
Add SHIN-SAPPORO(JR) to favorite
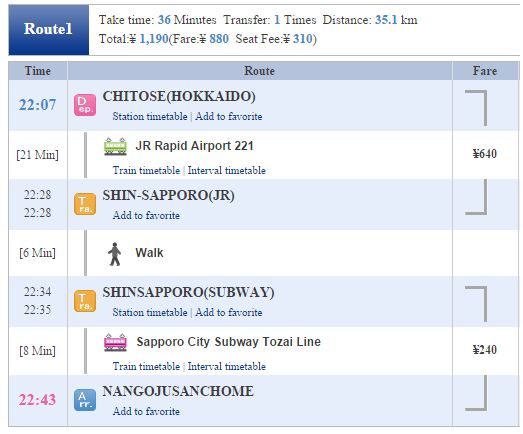click(x=146, y=215)
